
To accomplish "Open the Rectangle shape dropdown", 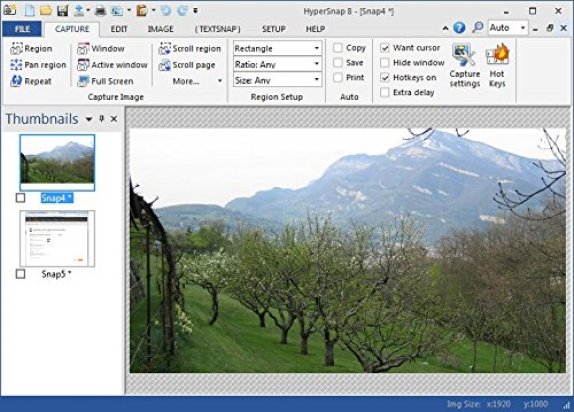I will coord(277,48).
